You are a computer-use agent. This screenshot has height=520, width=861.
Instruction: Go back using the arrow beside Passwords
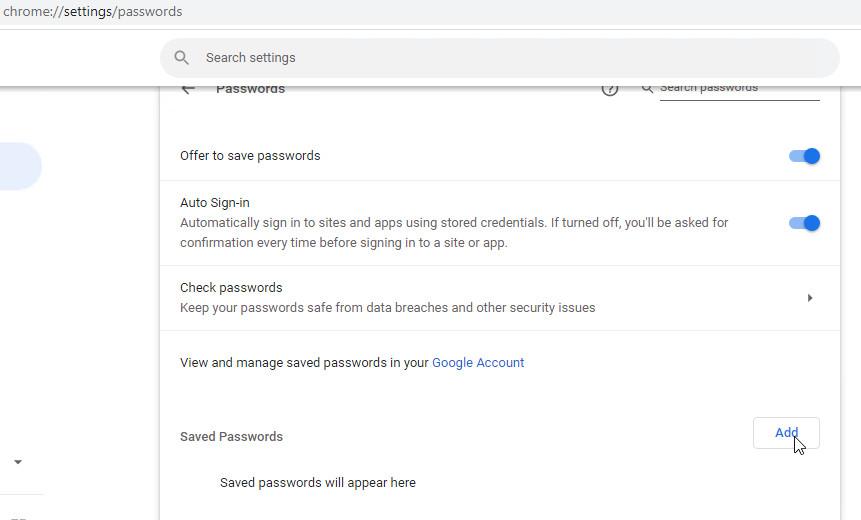188,90
